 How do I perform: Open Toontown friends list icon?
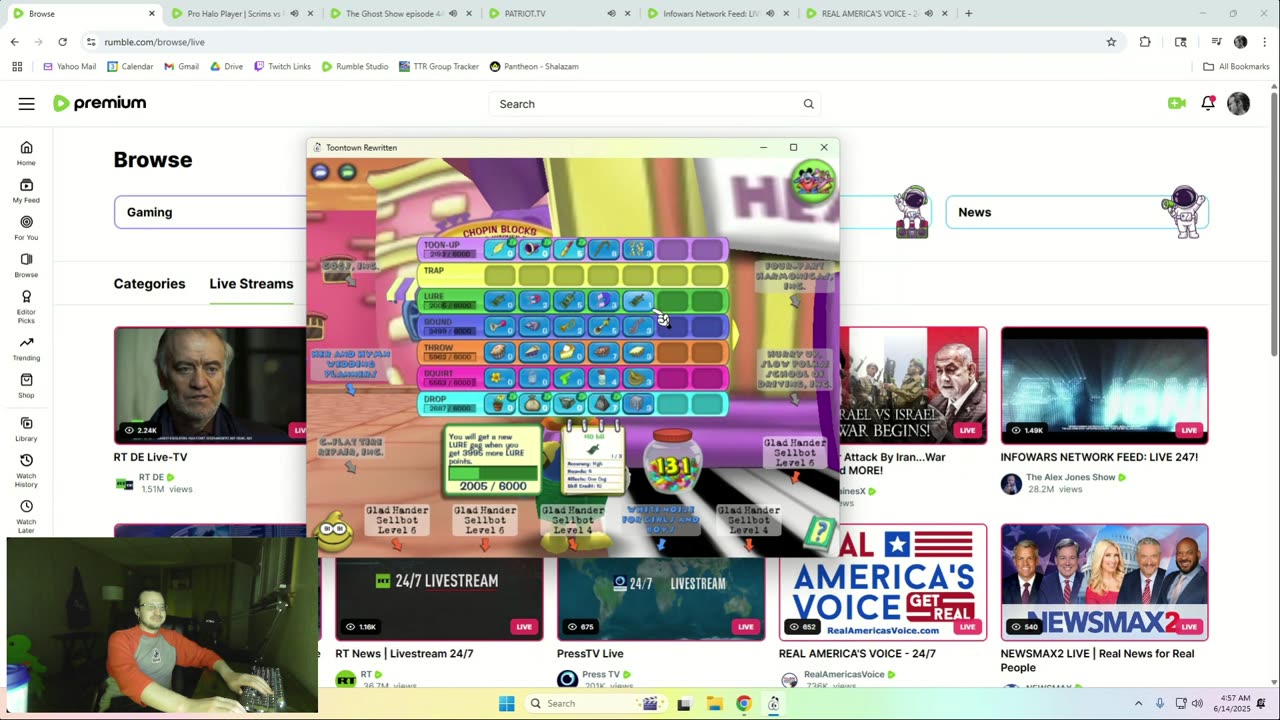pyautogui.click(x=813, y=181)
